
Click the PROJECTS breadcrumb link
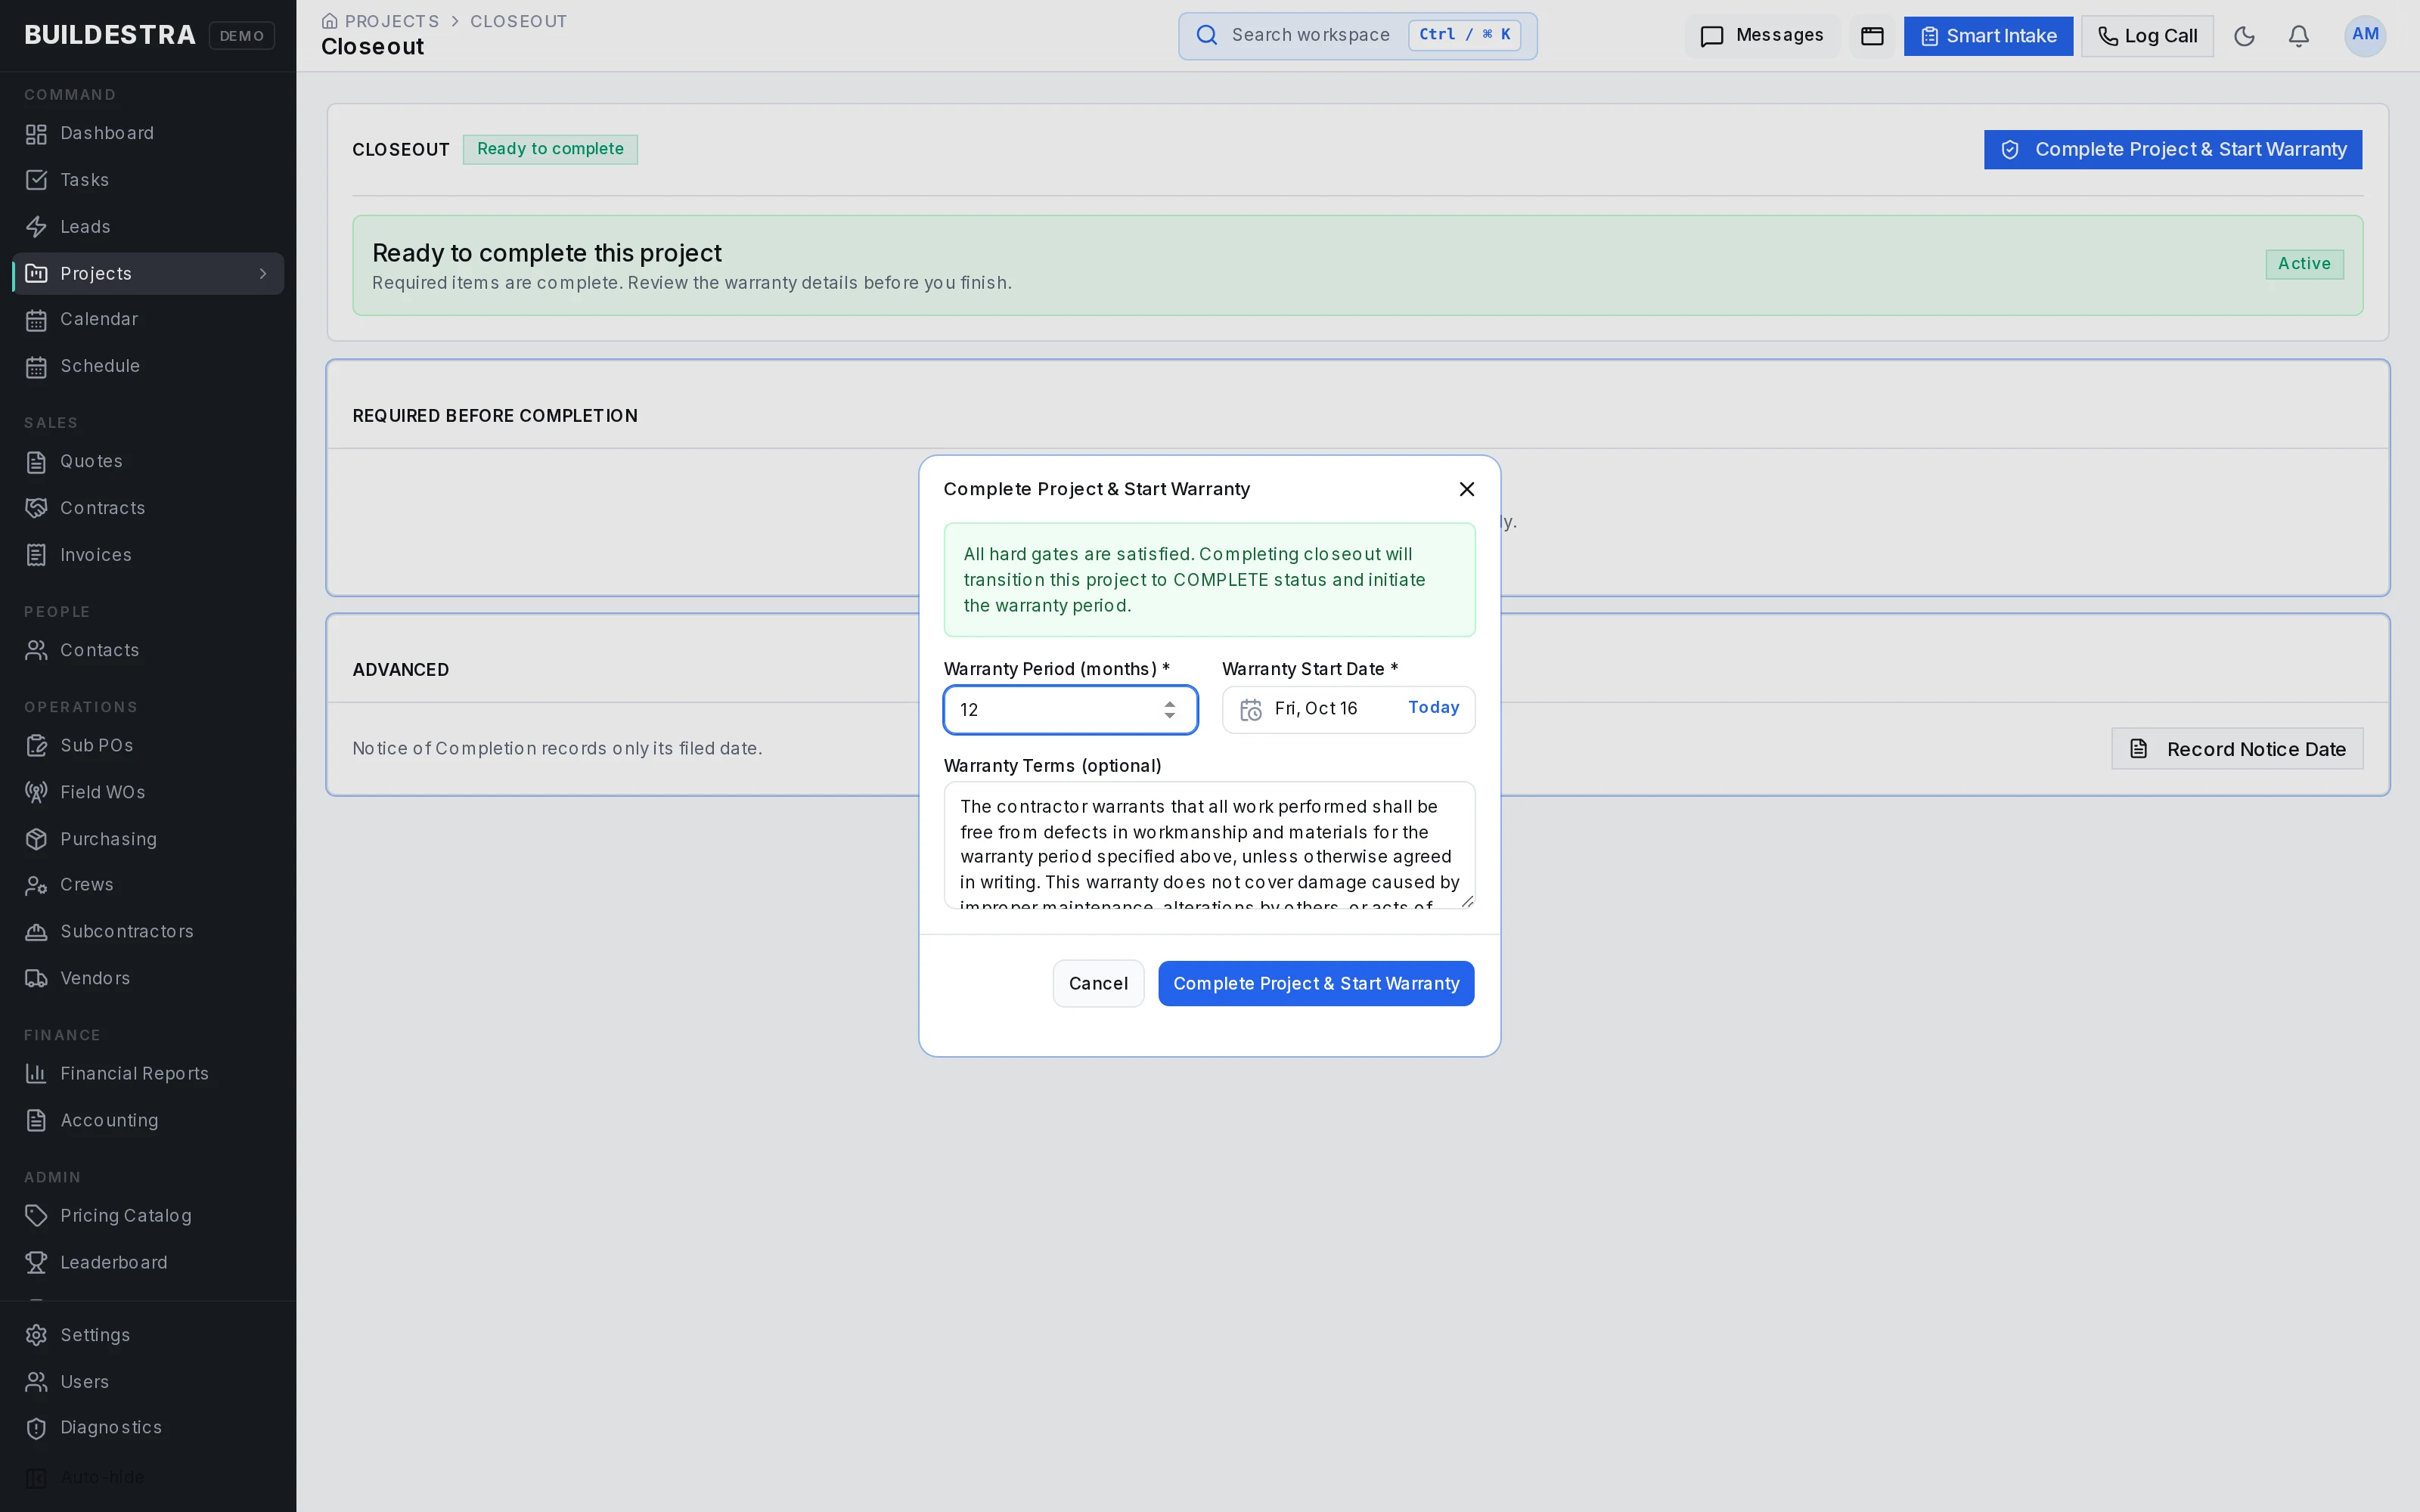point(391,21)
